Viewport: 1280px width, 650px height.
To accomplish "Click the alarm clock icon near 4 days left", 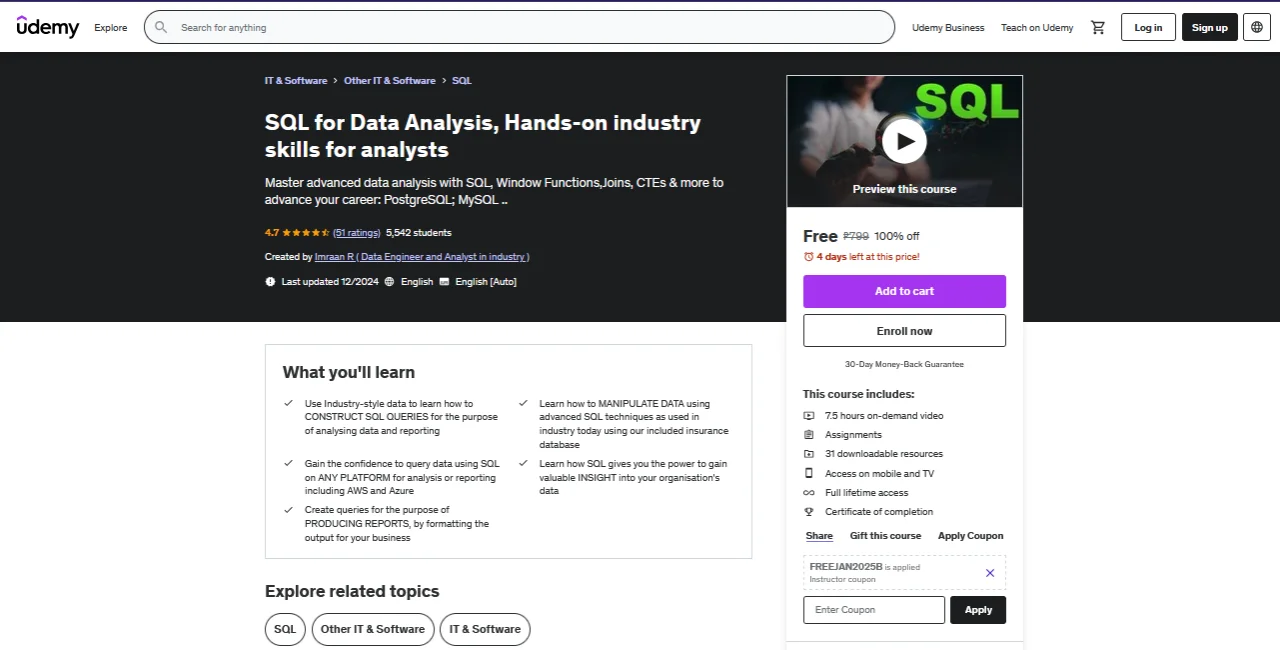I will pos(809,257).
